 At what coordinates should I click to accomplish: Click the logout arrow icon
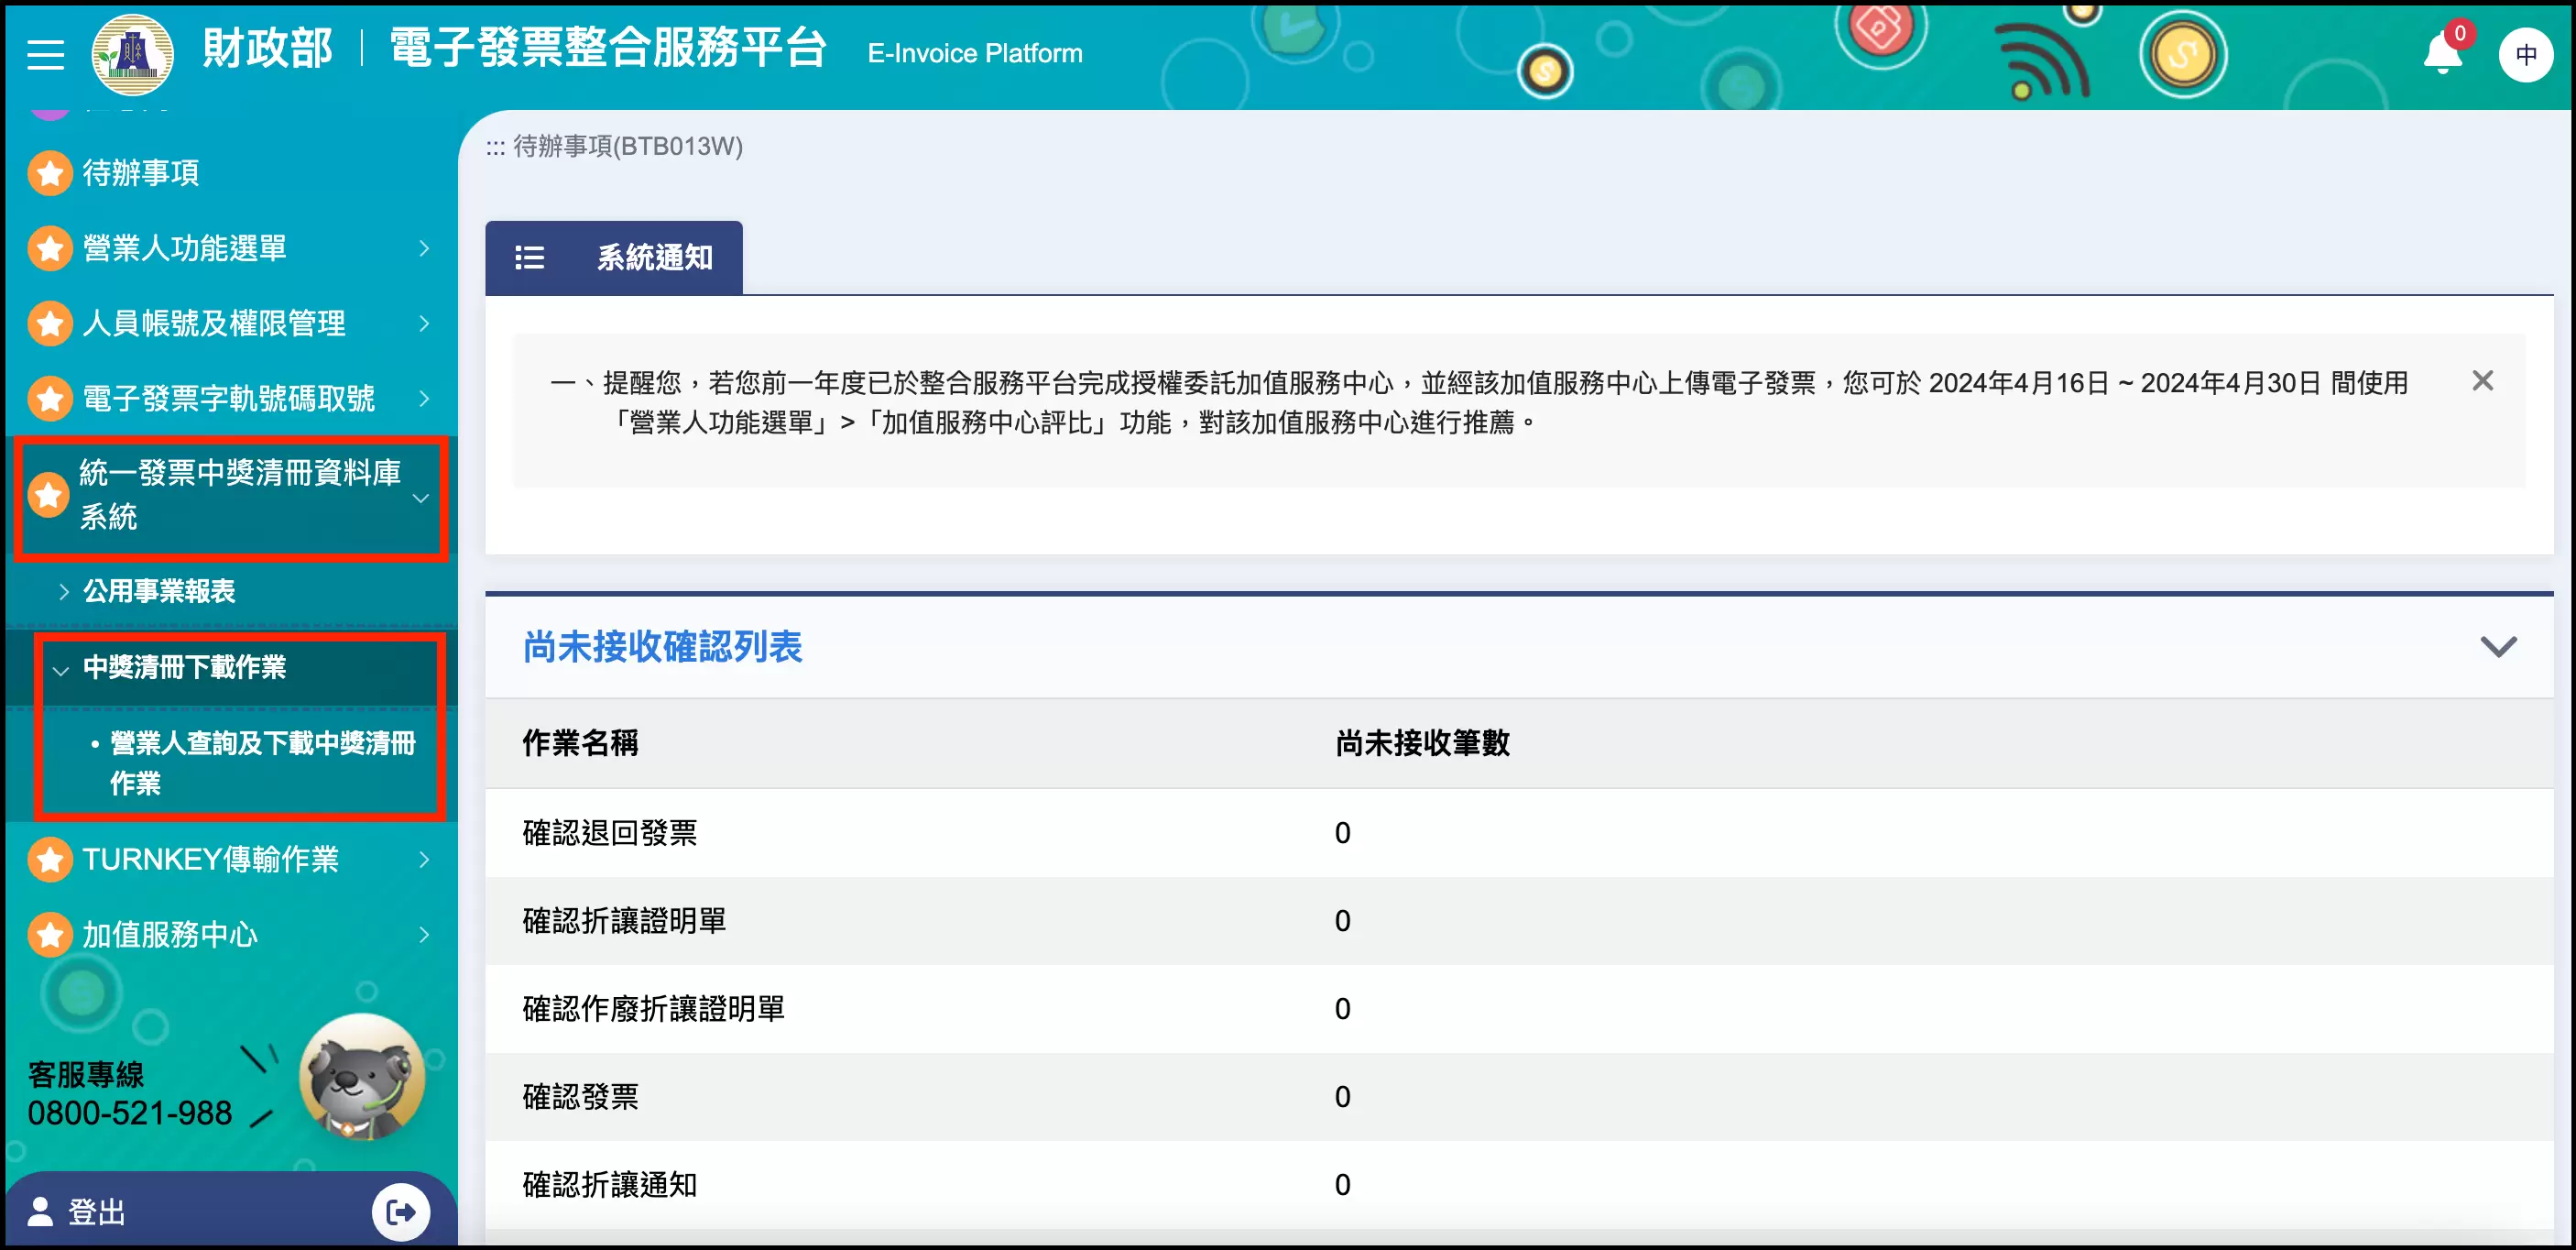click(401, 1212)
